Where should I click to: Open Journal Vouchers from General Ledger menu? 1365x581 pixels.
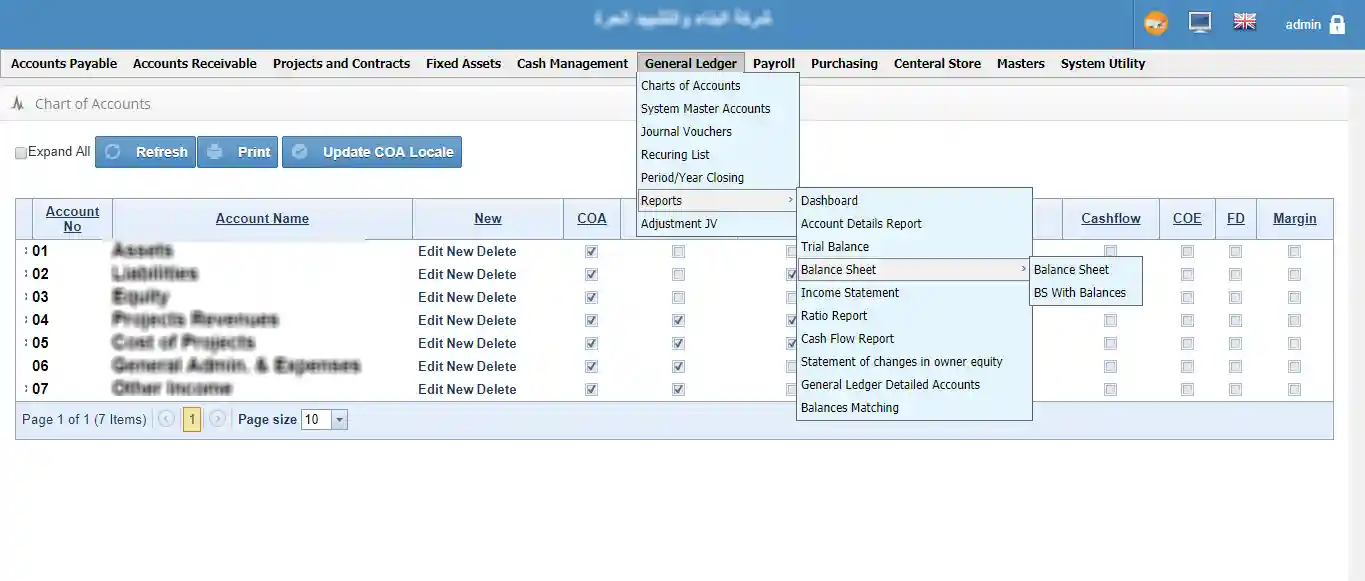[x=686, y=132]
